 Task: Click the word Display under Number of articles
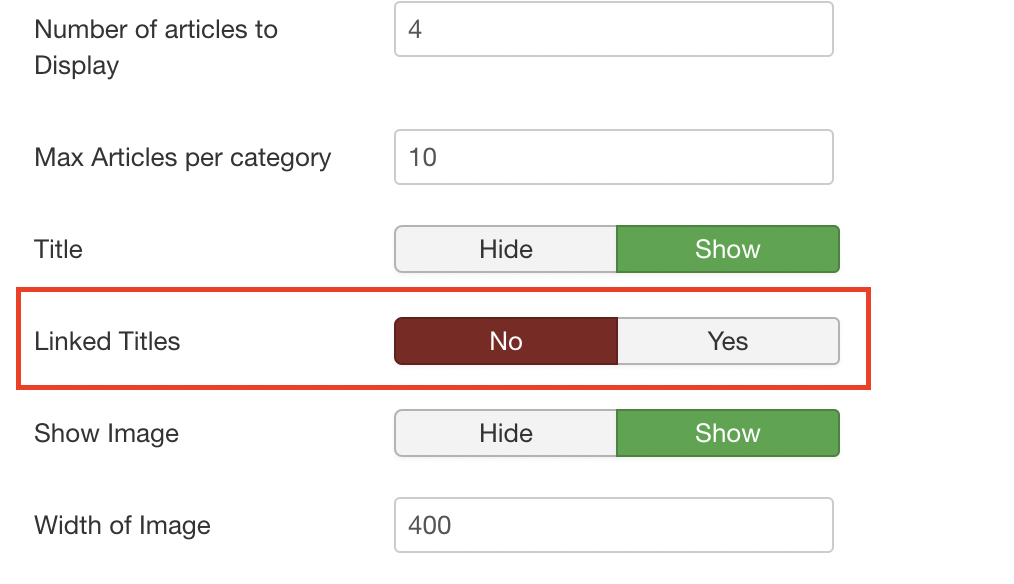point(76,66)
